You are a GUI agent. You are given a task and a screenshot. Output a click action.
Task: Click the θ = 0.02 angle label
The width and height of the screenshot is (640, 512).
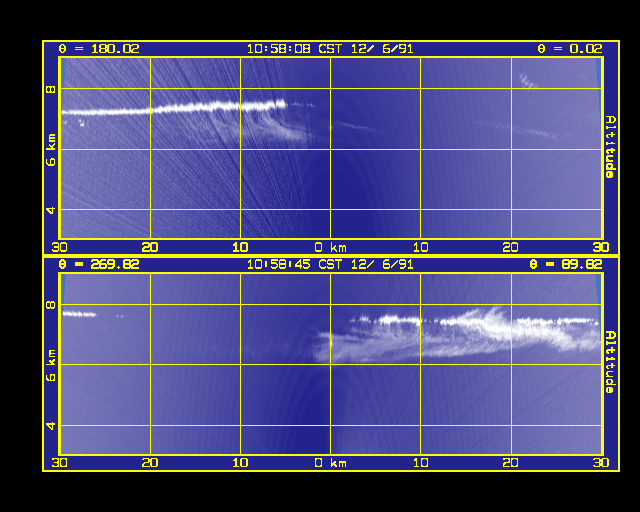tap(570, 49)
